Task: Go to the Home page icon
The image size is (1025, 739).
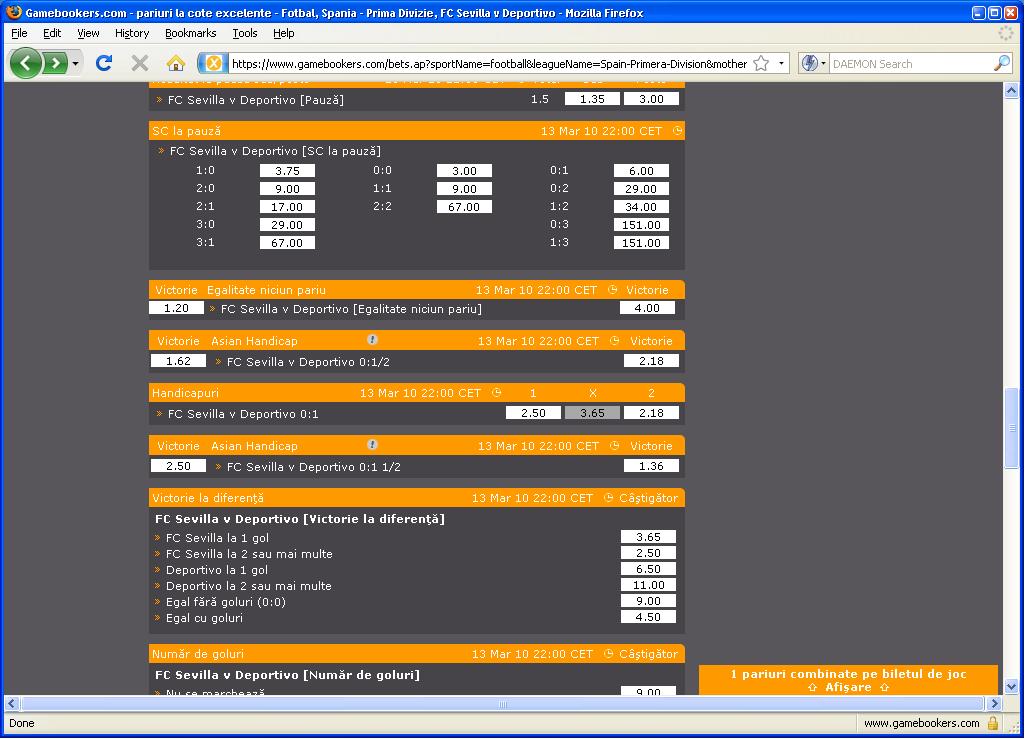Action: click(x=175, y=63)
